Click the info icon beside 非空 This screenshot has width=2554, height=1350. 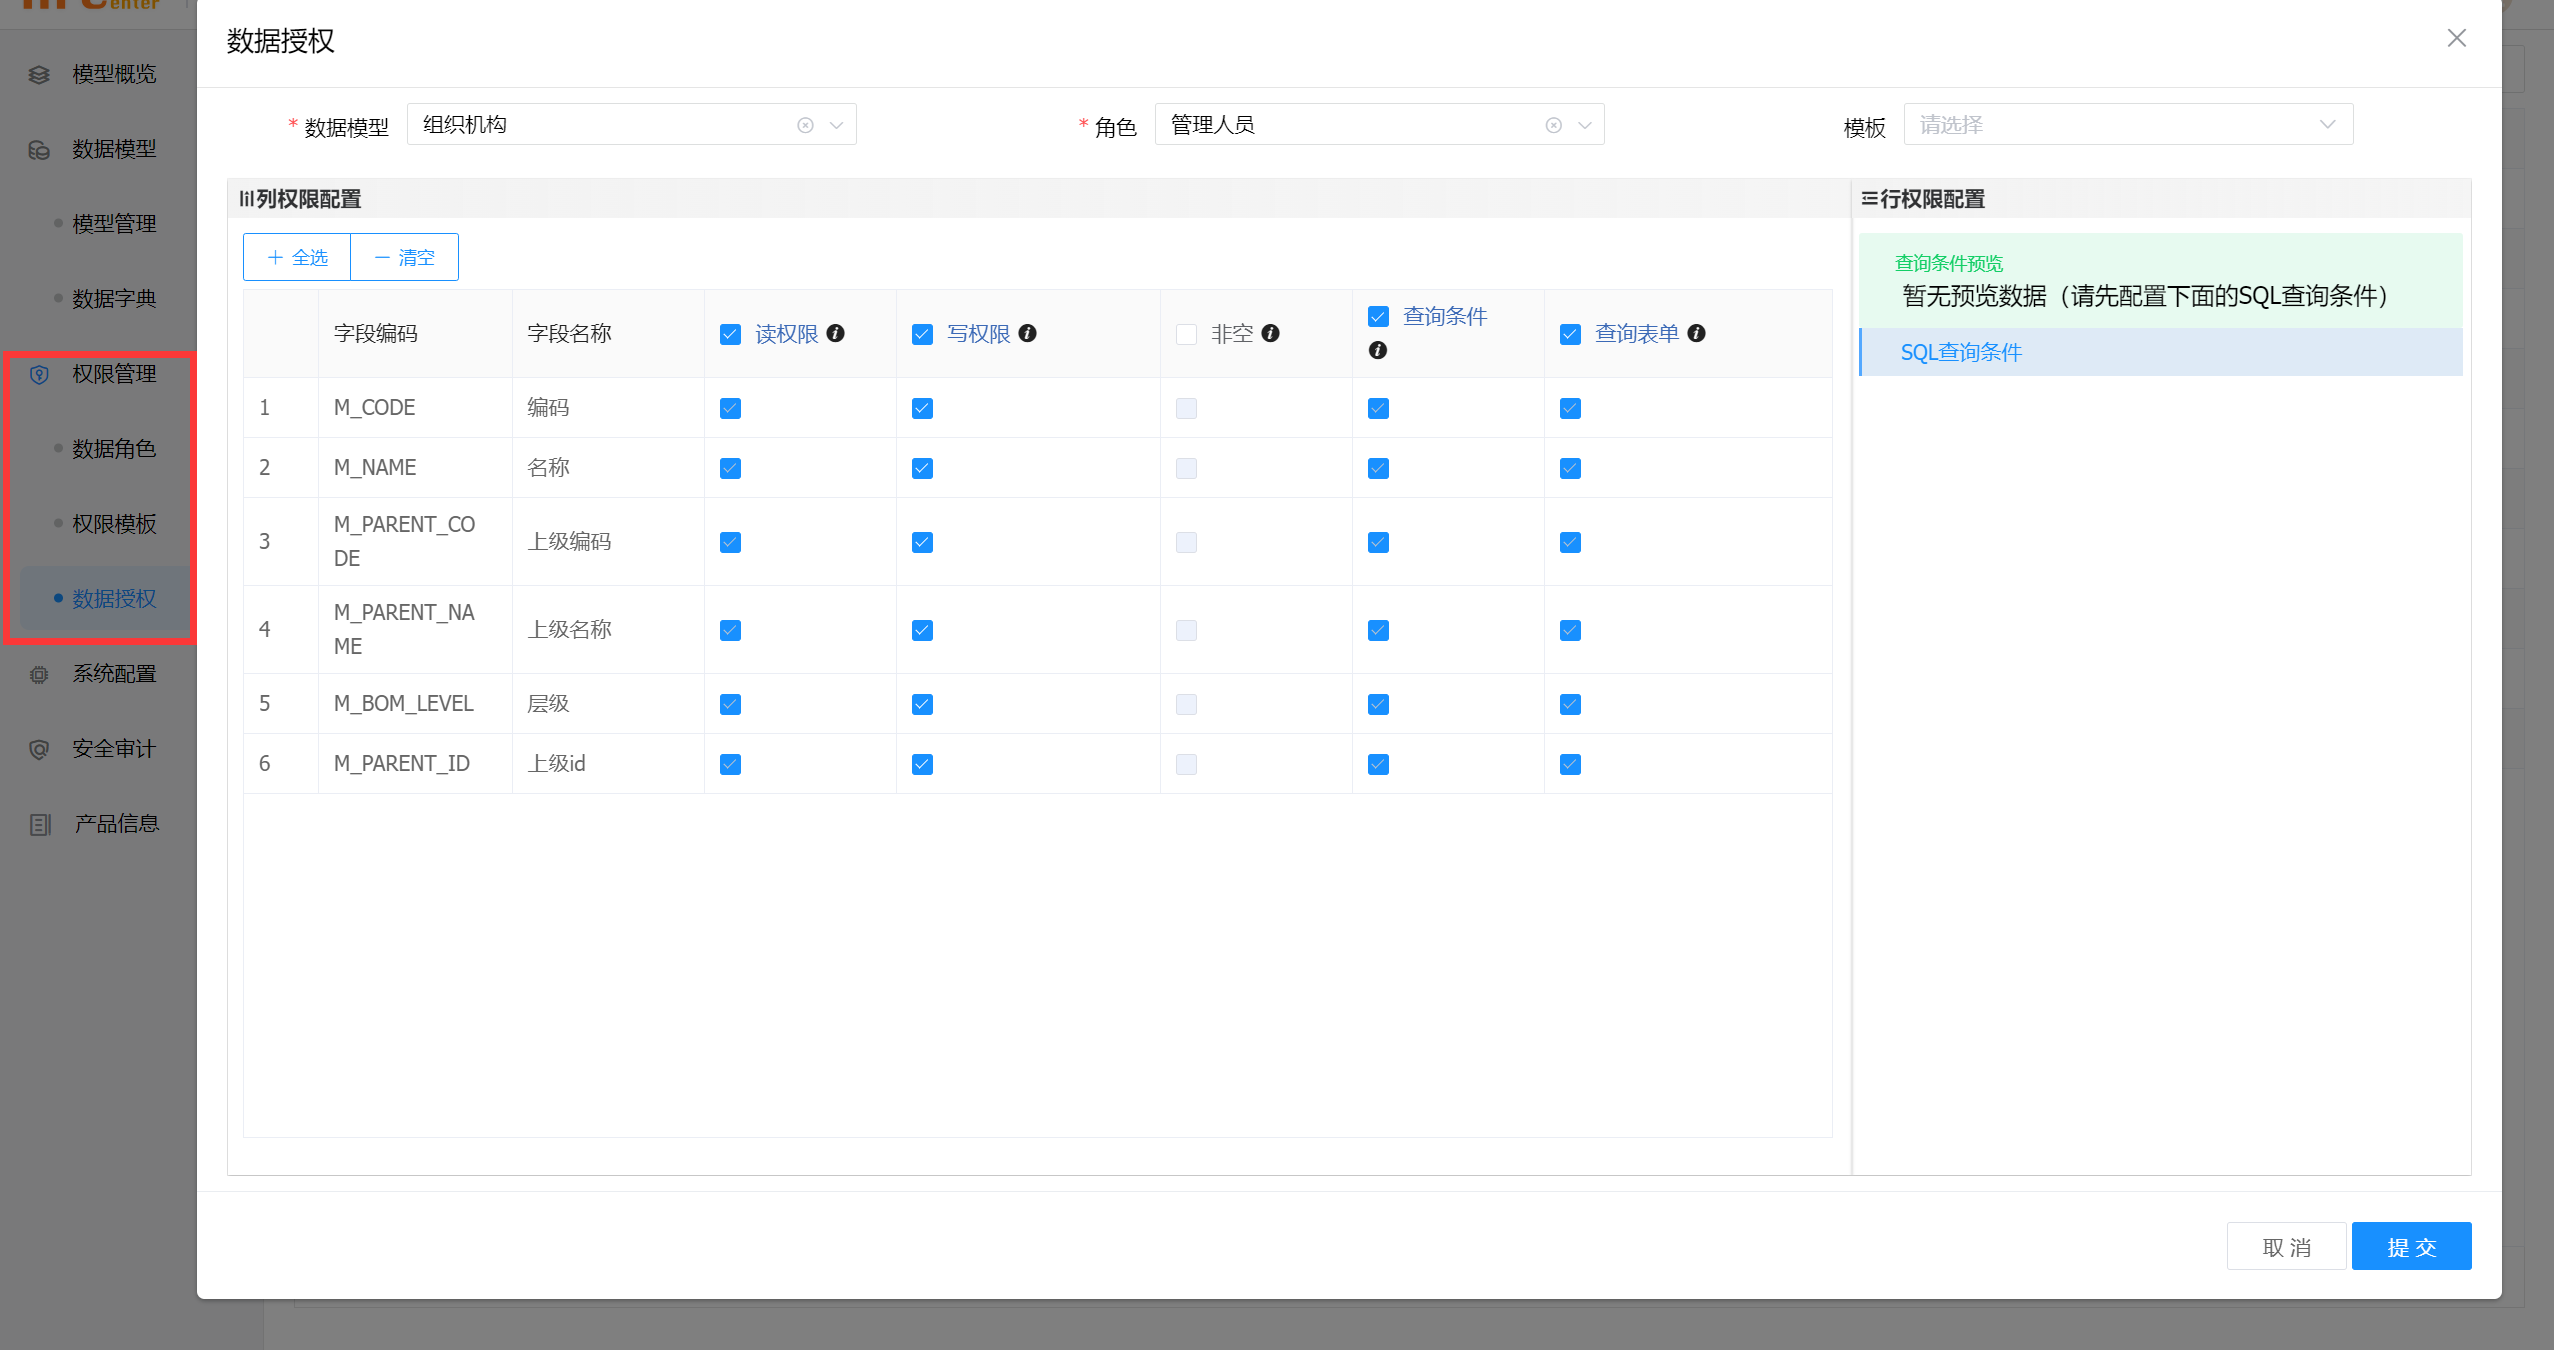tap(1271, 333)
